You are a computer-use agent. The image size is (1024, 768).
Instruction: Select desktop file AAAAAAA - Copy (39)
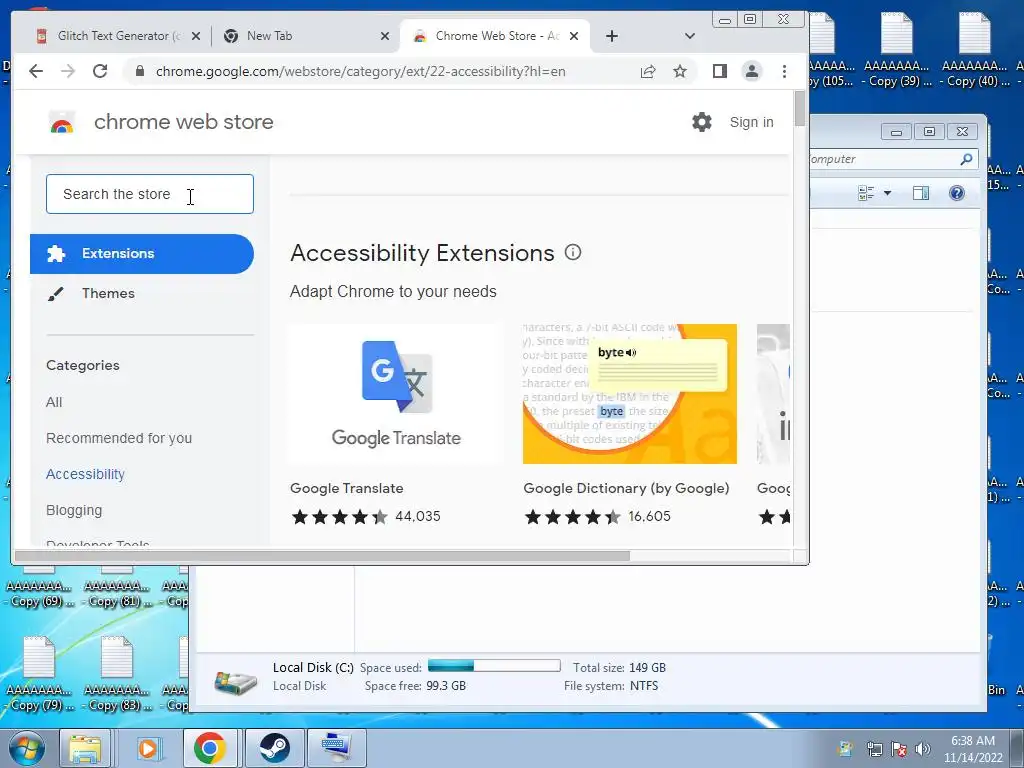click(x=897, y=51)
